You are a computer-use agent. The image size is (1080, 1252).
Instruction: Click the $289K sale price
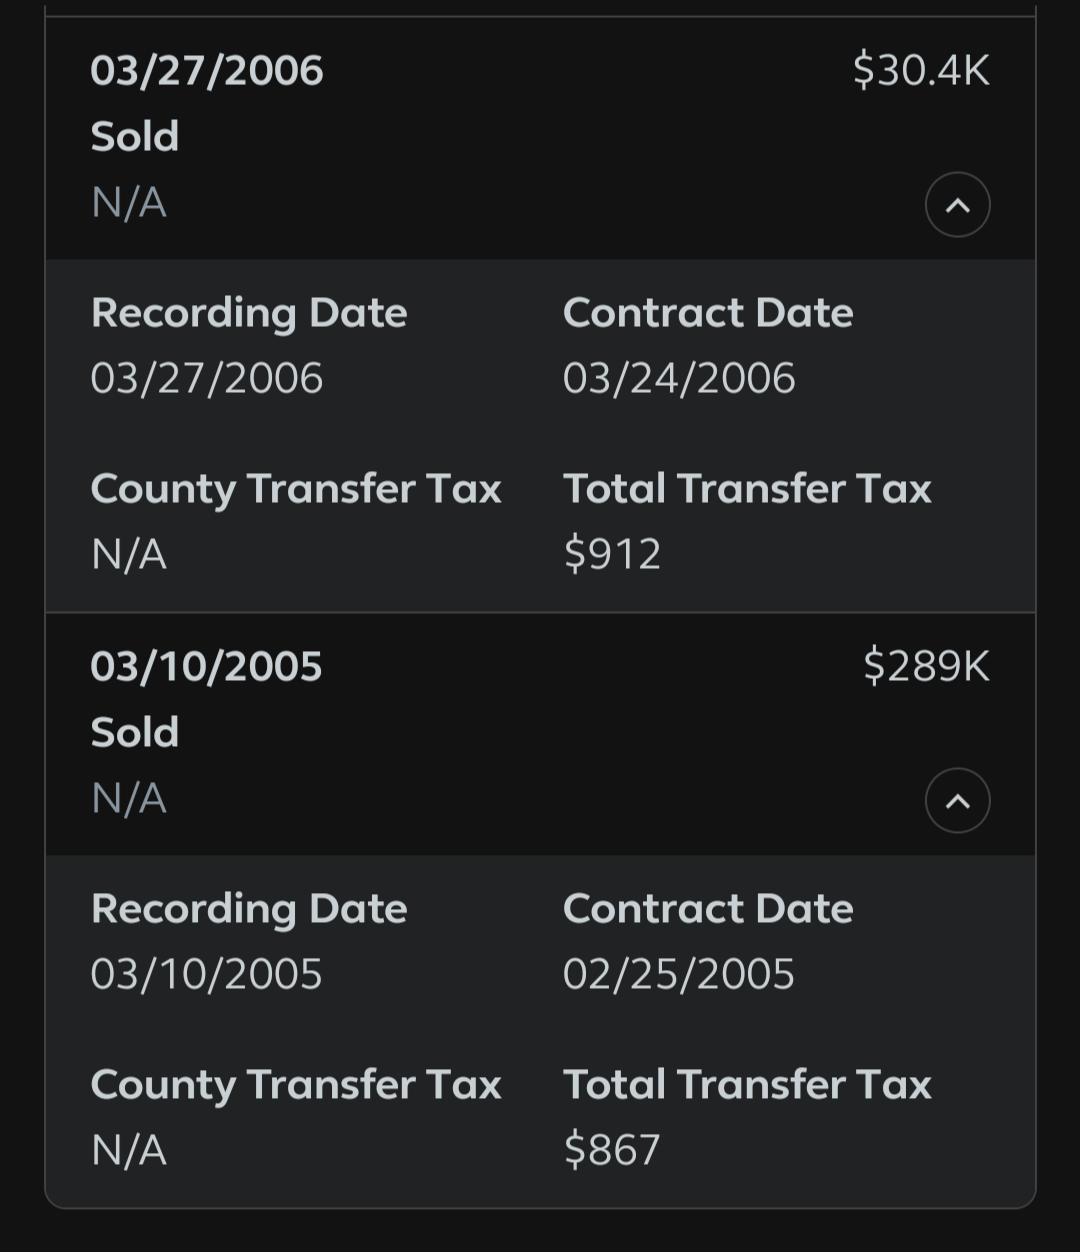point(925,667)
